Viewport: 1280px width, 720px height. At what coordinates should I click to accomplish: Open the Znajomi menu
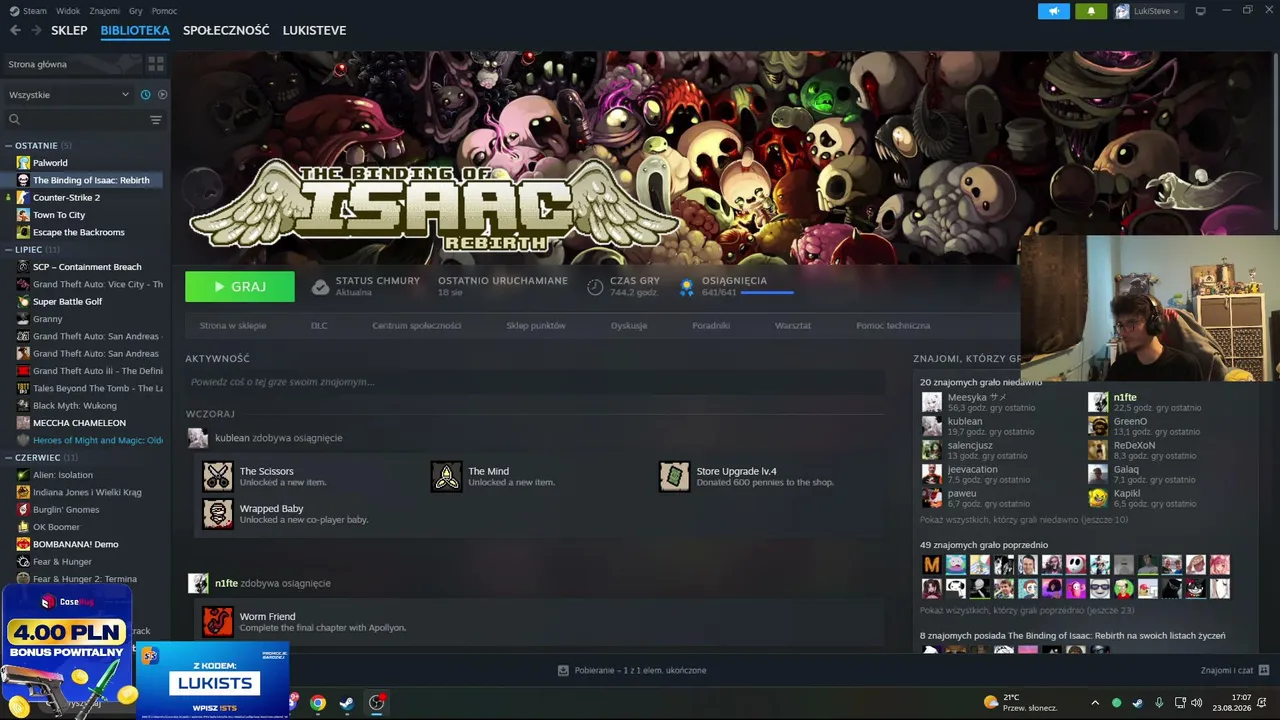coord(104,11)
